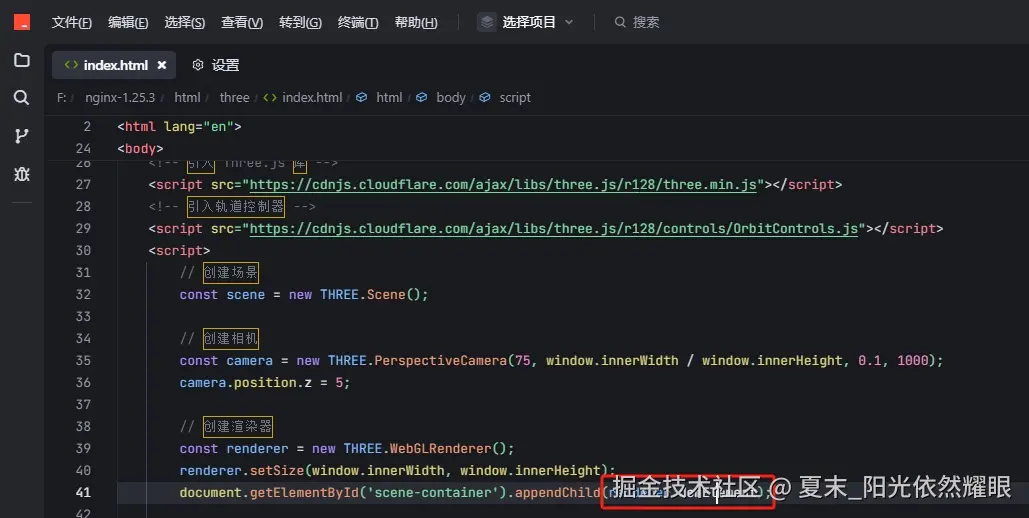Open the source control branch icon
Screen dimensions: 1029x518
click(21, 136)
